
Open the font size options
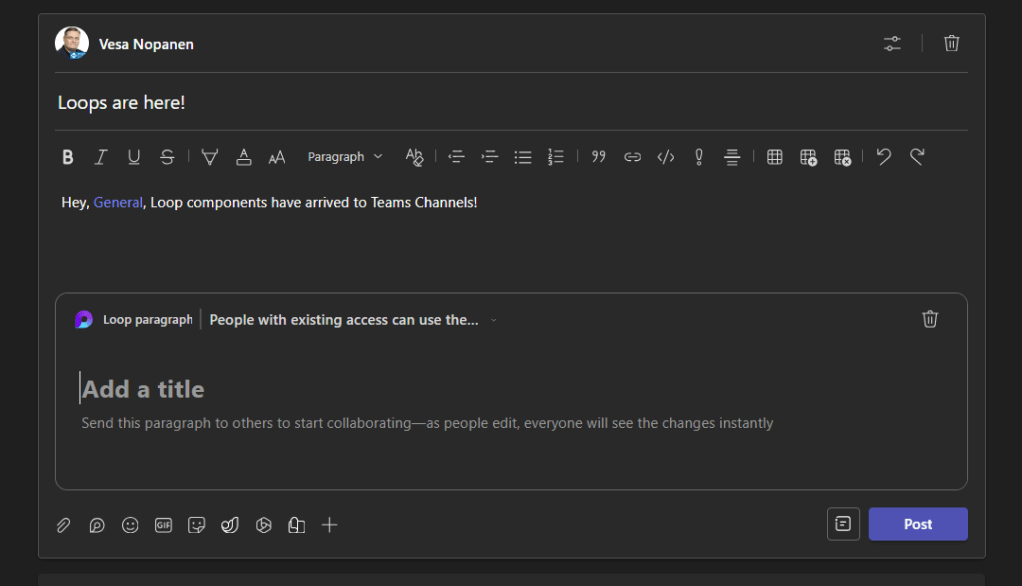(x=277, y=157)
